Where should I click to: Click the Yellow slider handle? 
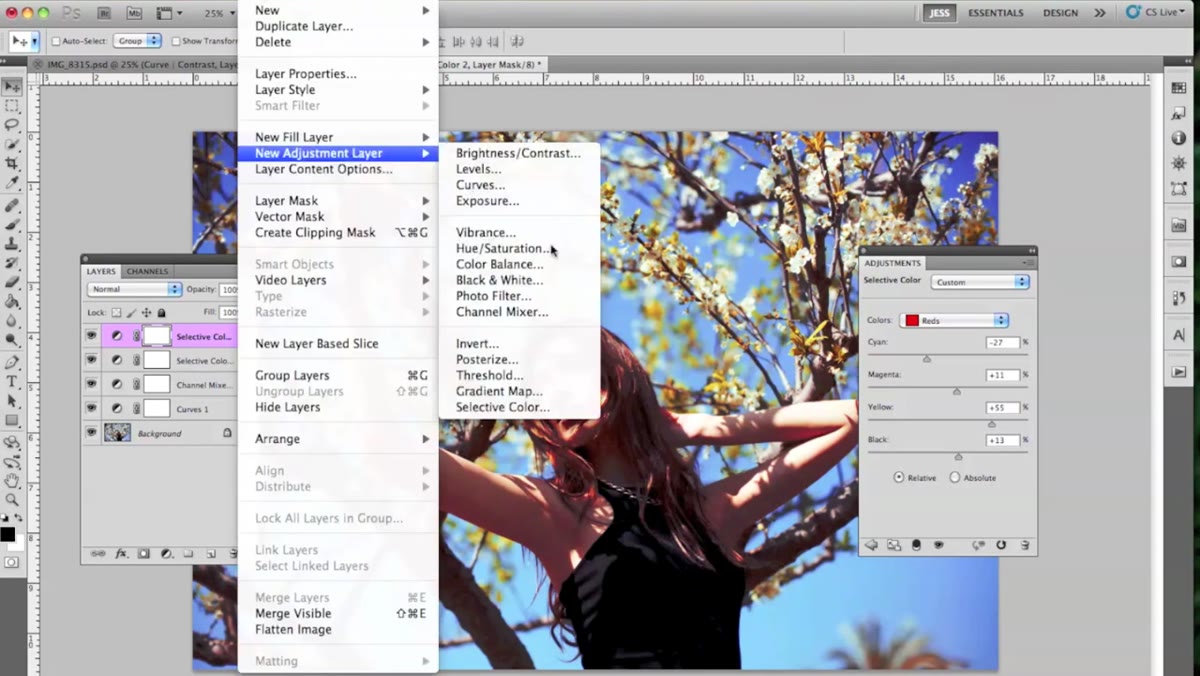992,423
